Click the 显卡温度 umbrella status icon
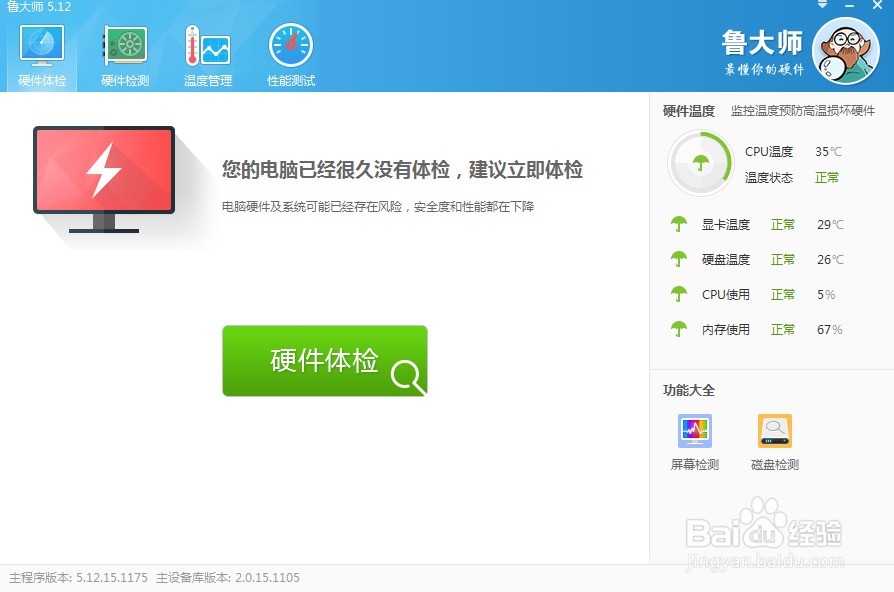Screen dimensions: 894x592 (x=678, y=224)
